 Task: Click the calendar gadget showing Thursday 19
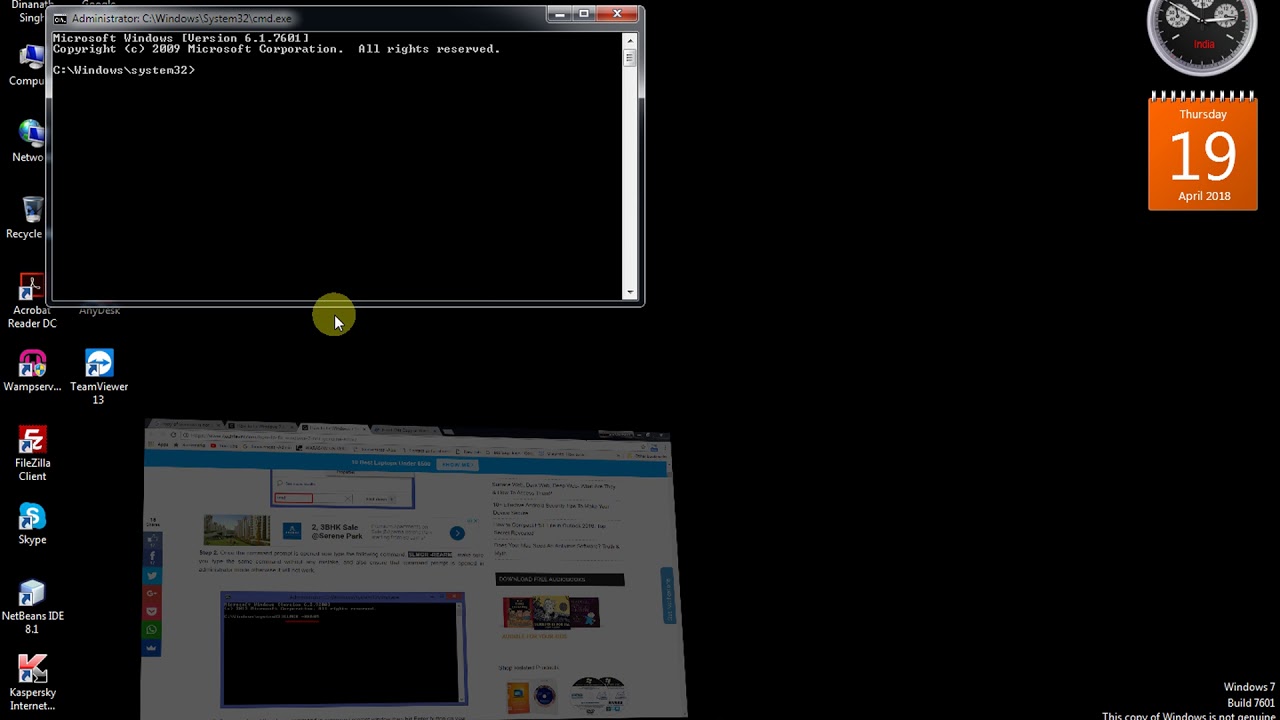[x=1203, y=150]
